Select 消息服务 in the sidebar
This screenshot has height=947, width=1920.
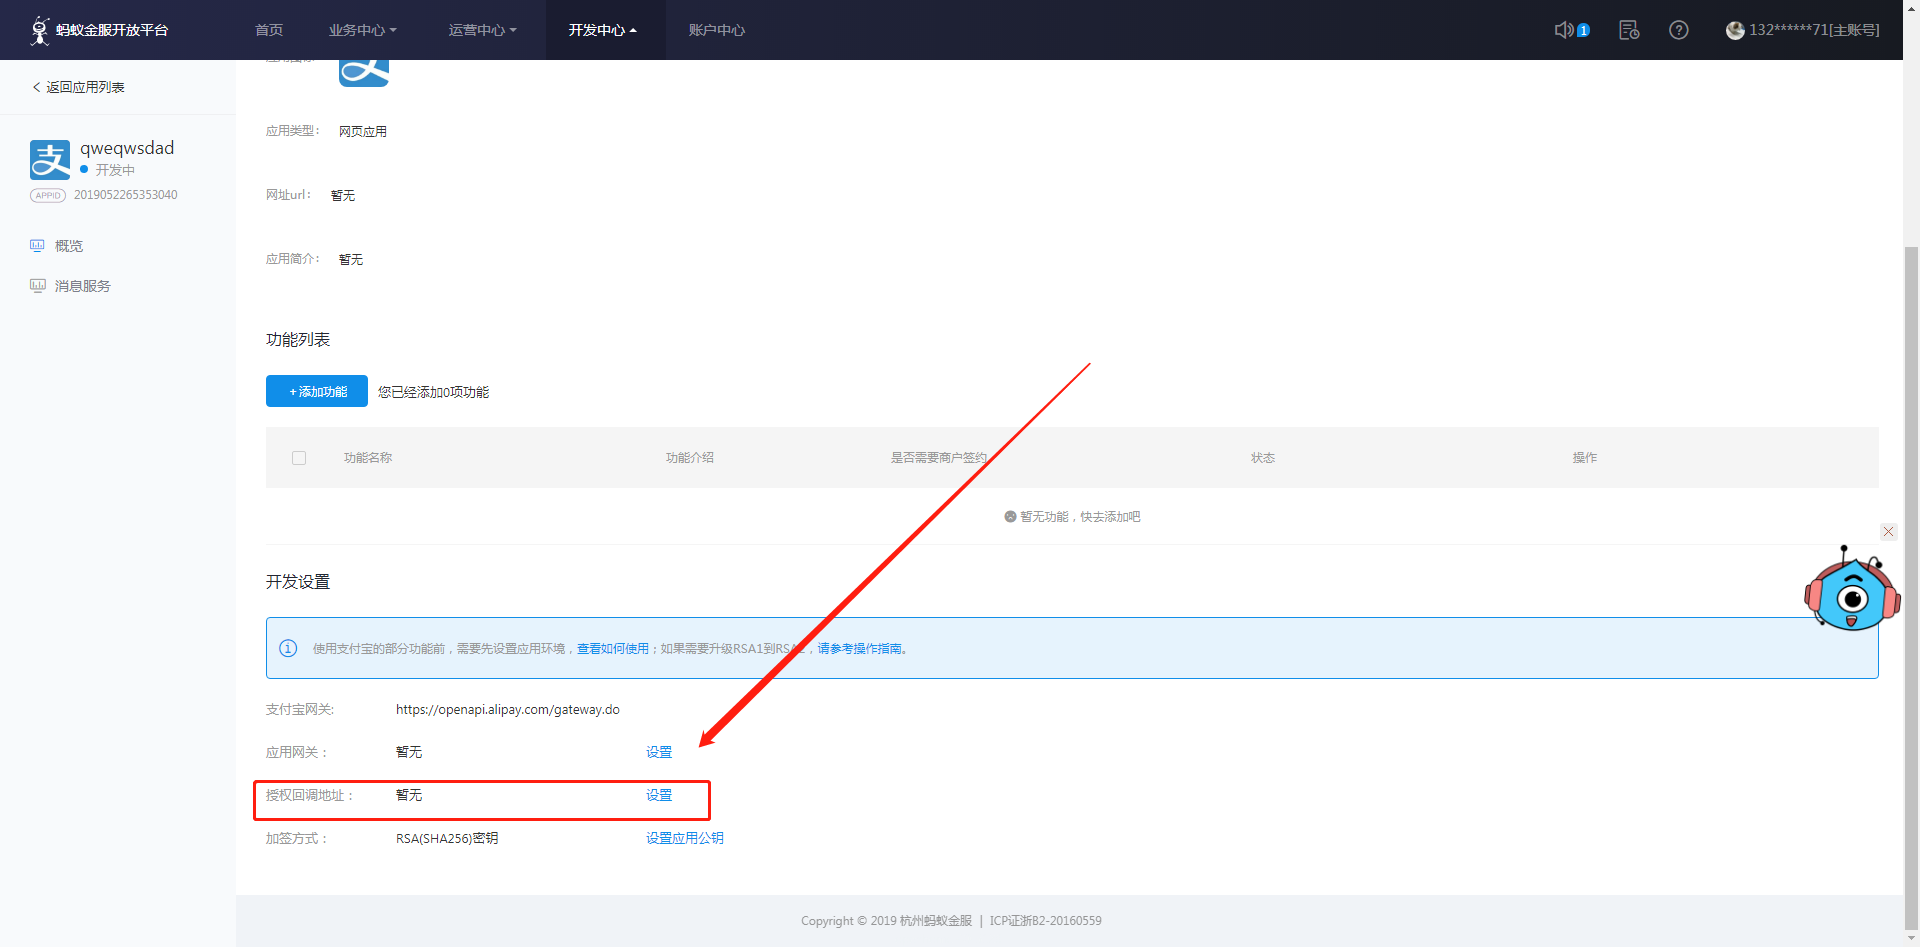pos(83,286)
